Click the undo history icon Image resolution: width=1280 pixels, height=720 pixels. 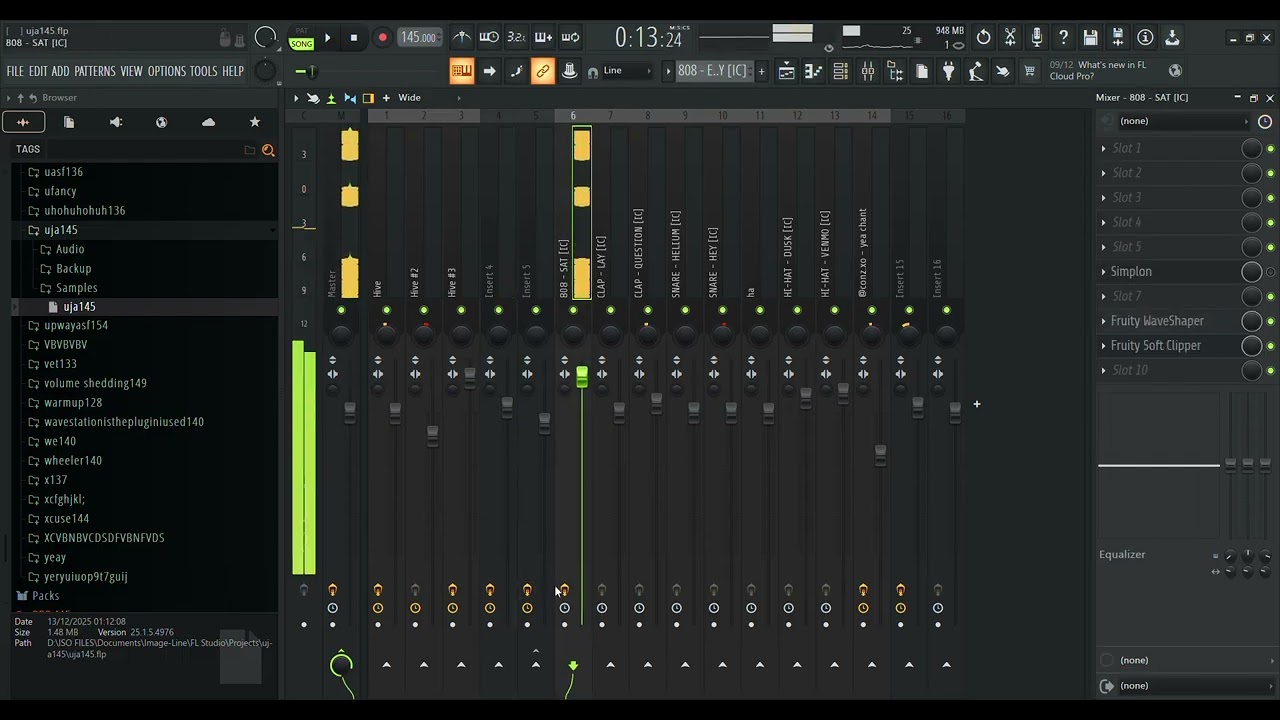(984, 38)
